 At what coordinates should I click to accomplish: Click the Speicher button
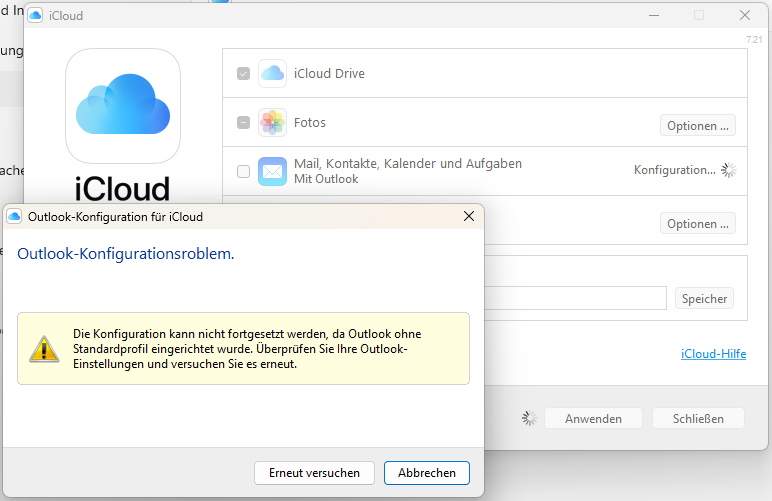[704, 298]
